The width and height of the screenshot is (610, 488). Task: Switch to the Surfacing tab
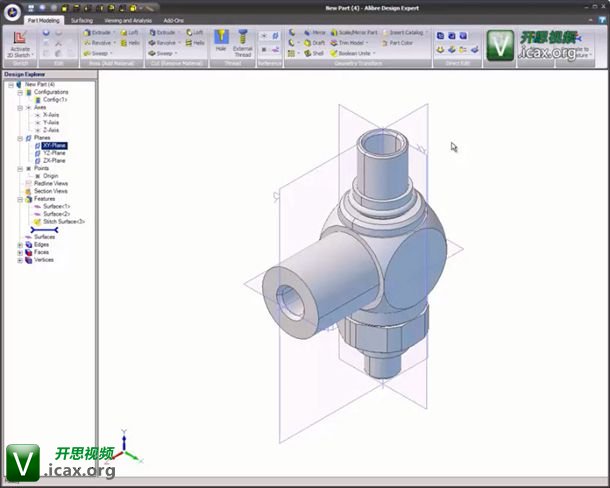click(82, 20)
